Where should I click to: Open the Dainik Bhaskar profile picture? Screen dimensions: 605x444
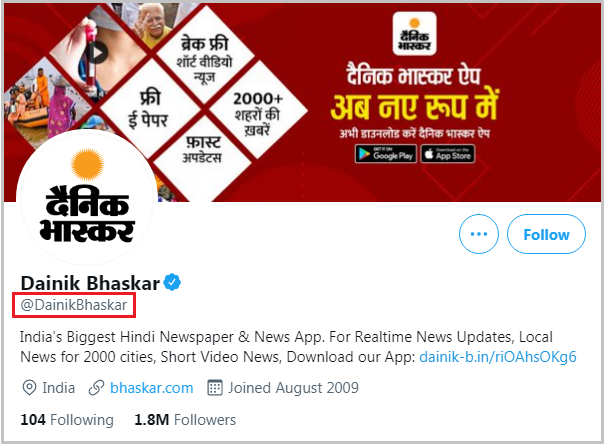[88, 199]
